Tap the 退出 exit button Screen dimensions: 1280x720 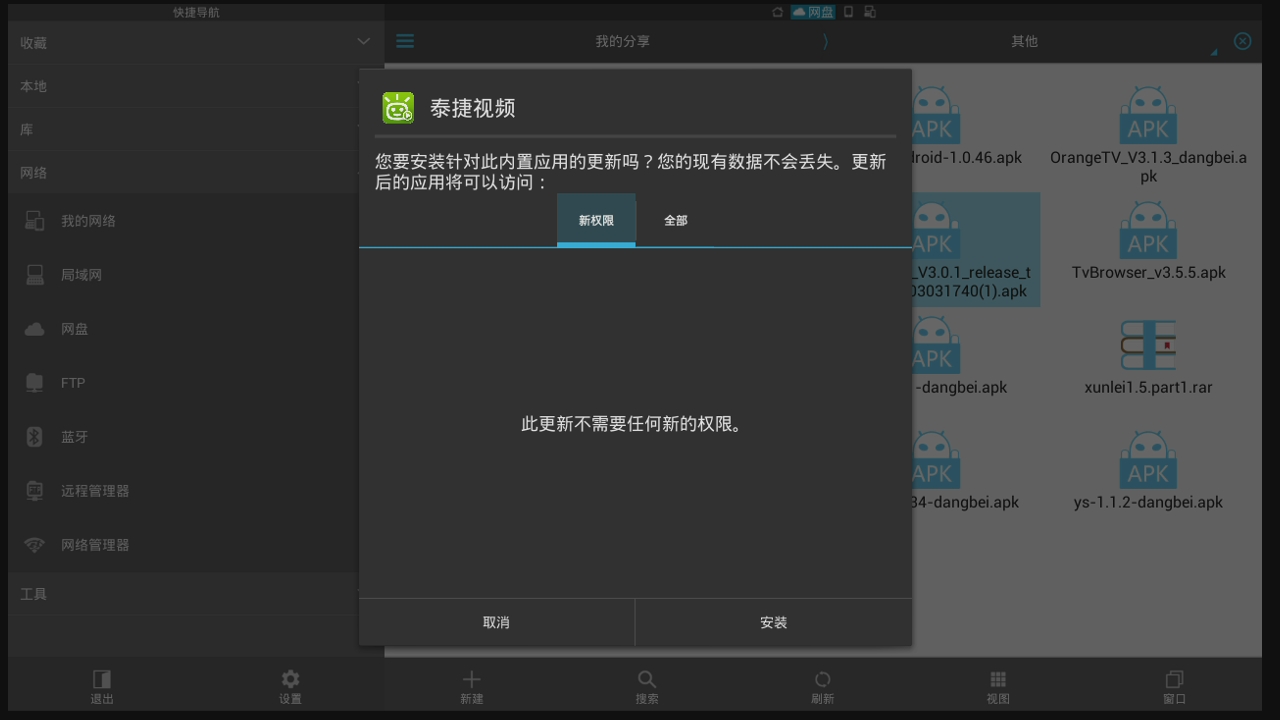point(102,686)
